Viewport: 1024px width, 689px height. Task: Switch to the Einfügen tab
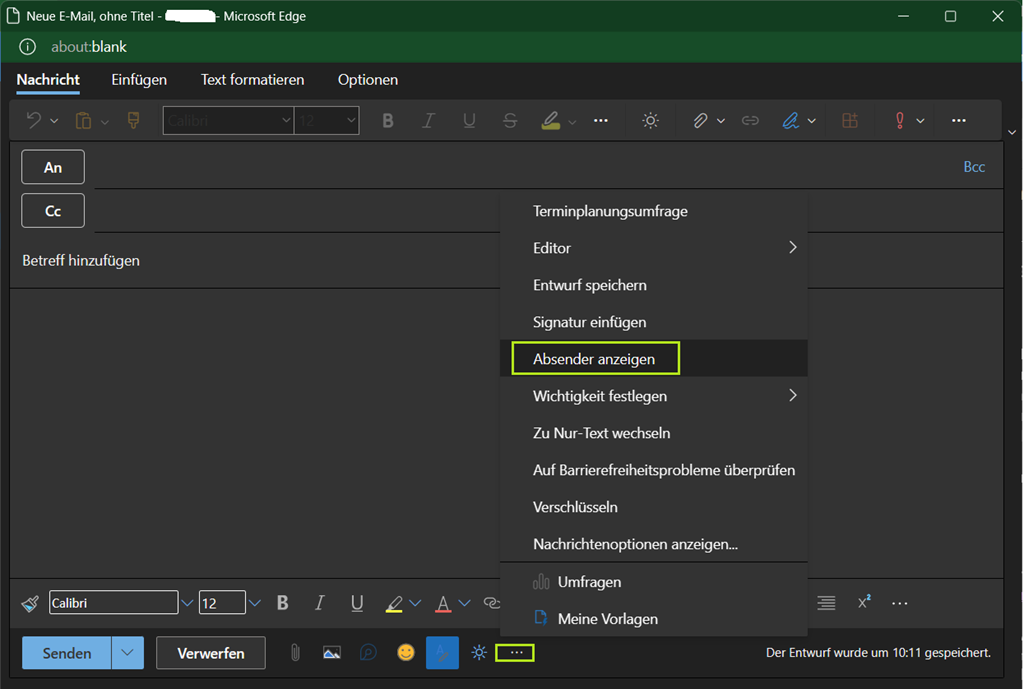click(x=139, y=80)
